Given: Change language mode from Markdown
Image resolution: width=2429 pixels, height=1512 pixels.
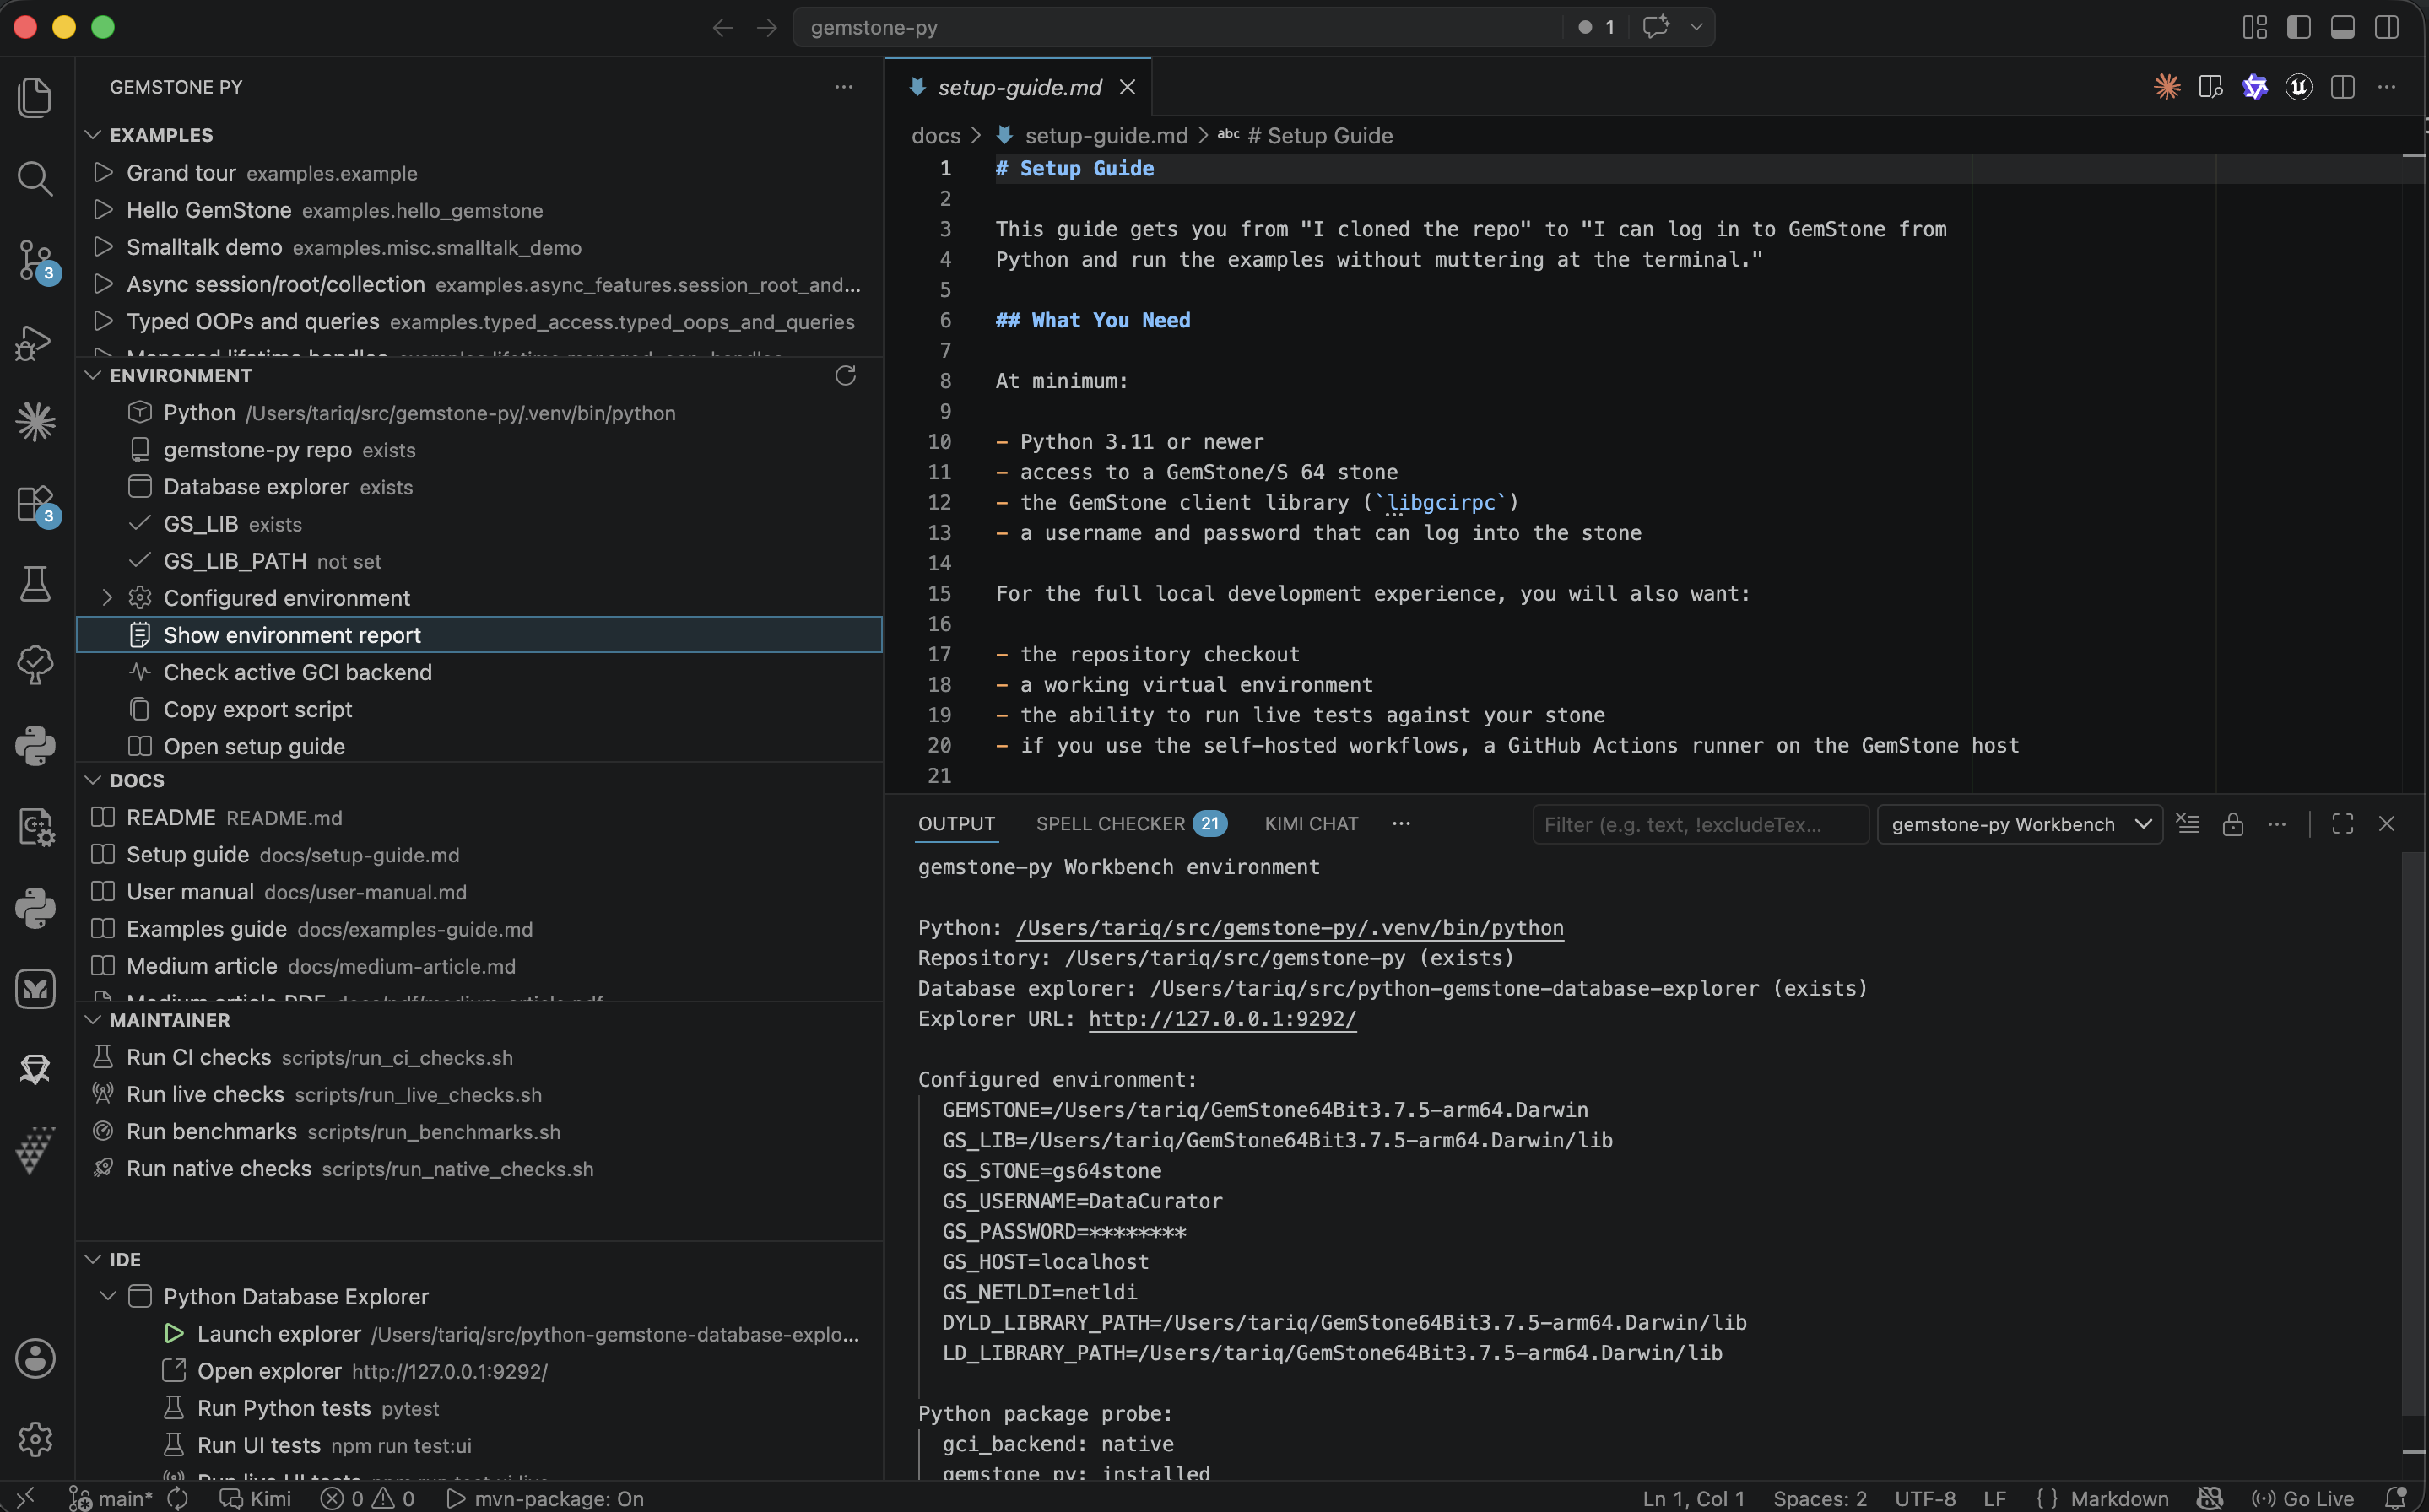Looking at the screenshot, I should coord(2119,1498).
